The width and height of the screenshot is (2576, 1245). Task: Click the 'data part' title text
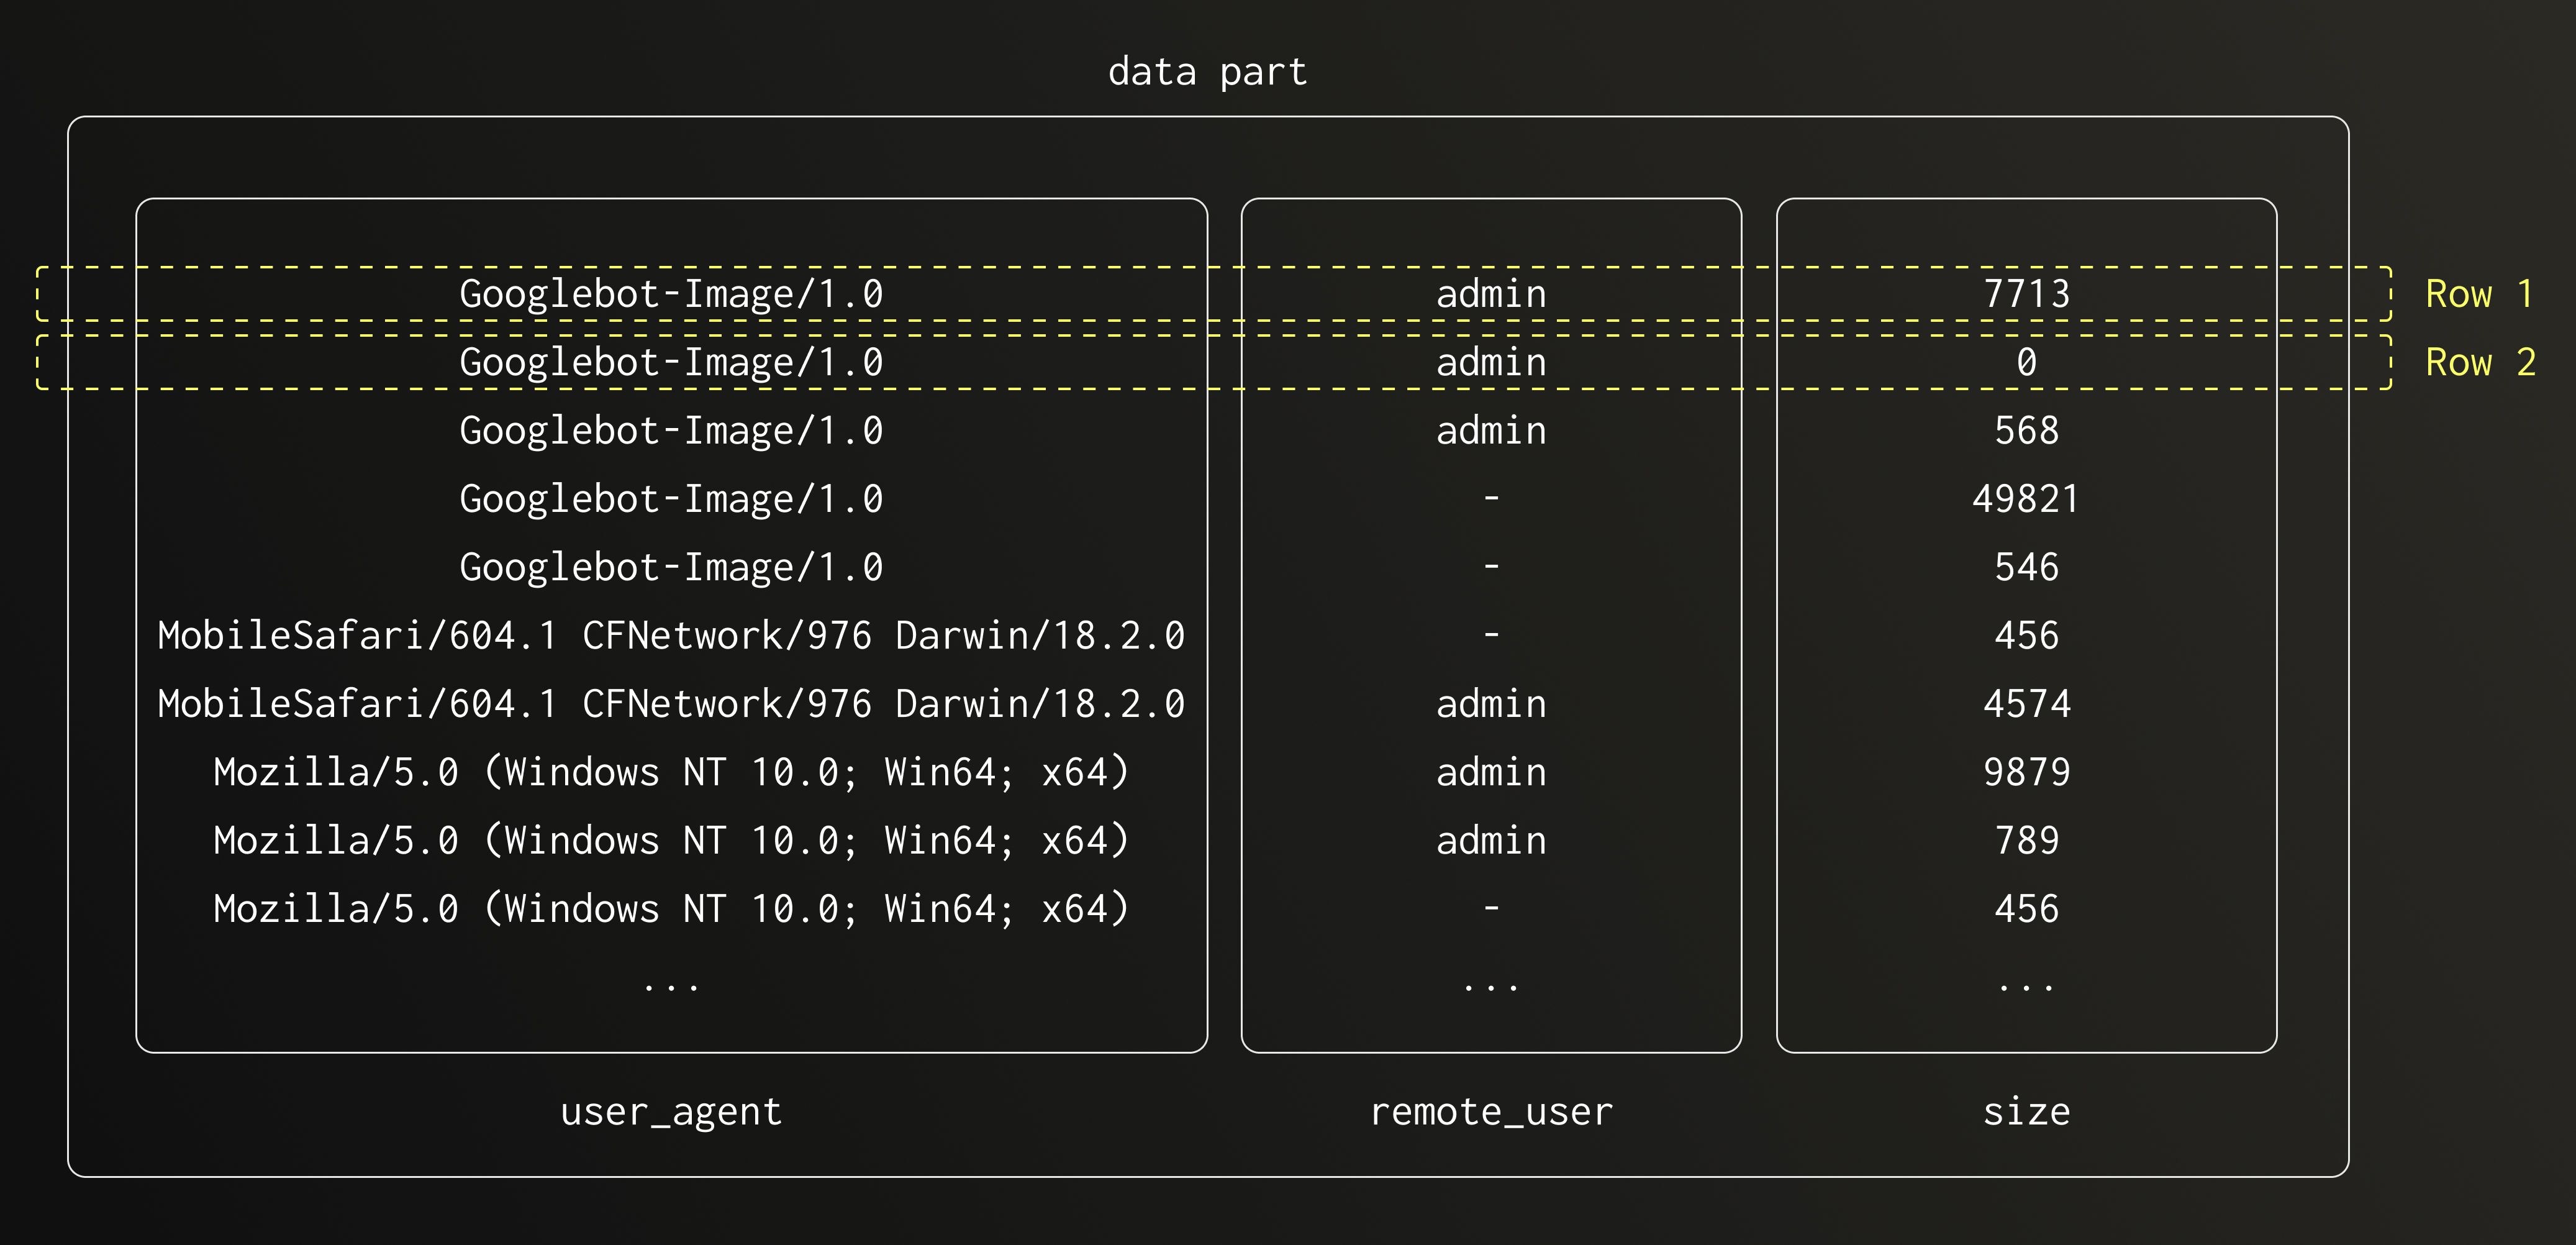click(1207, 72)
